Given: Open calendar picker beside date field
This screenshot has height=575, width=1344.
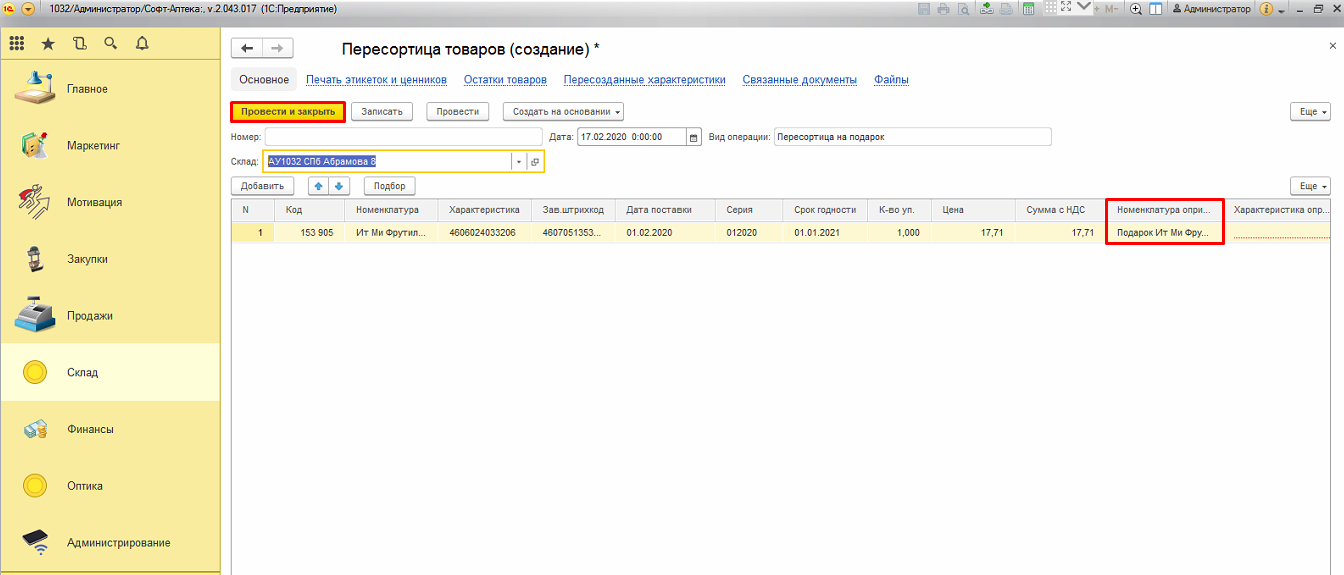Looking at the screenshot, I should click(694, 137).
